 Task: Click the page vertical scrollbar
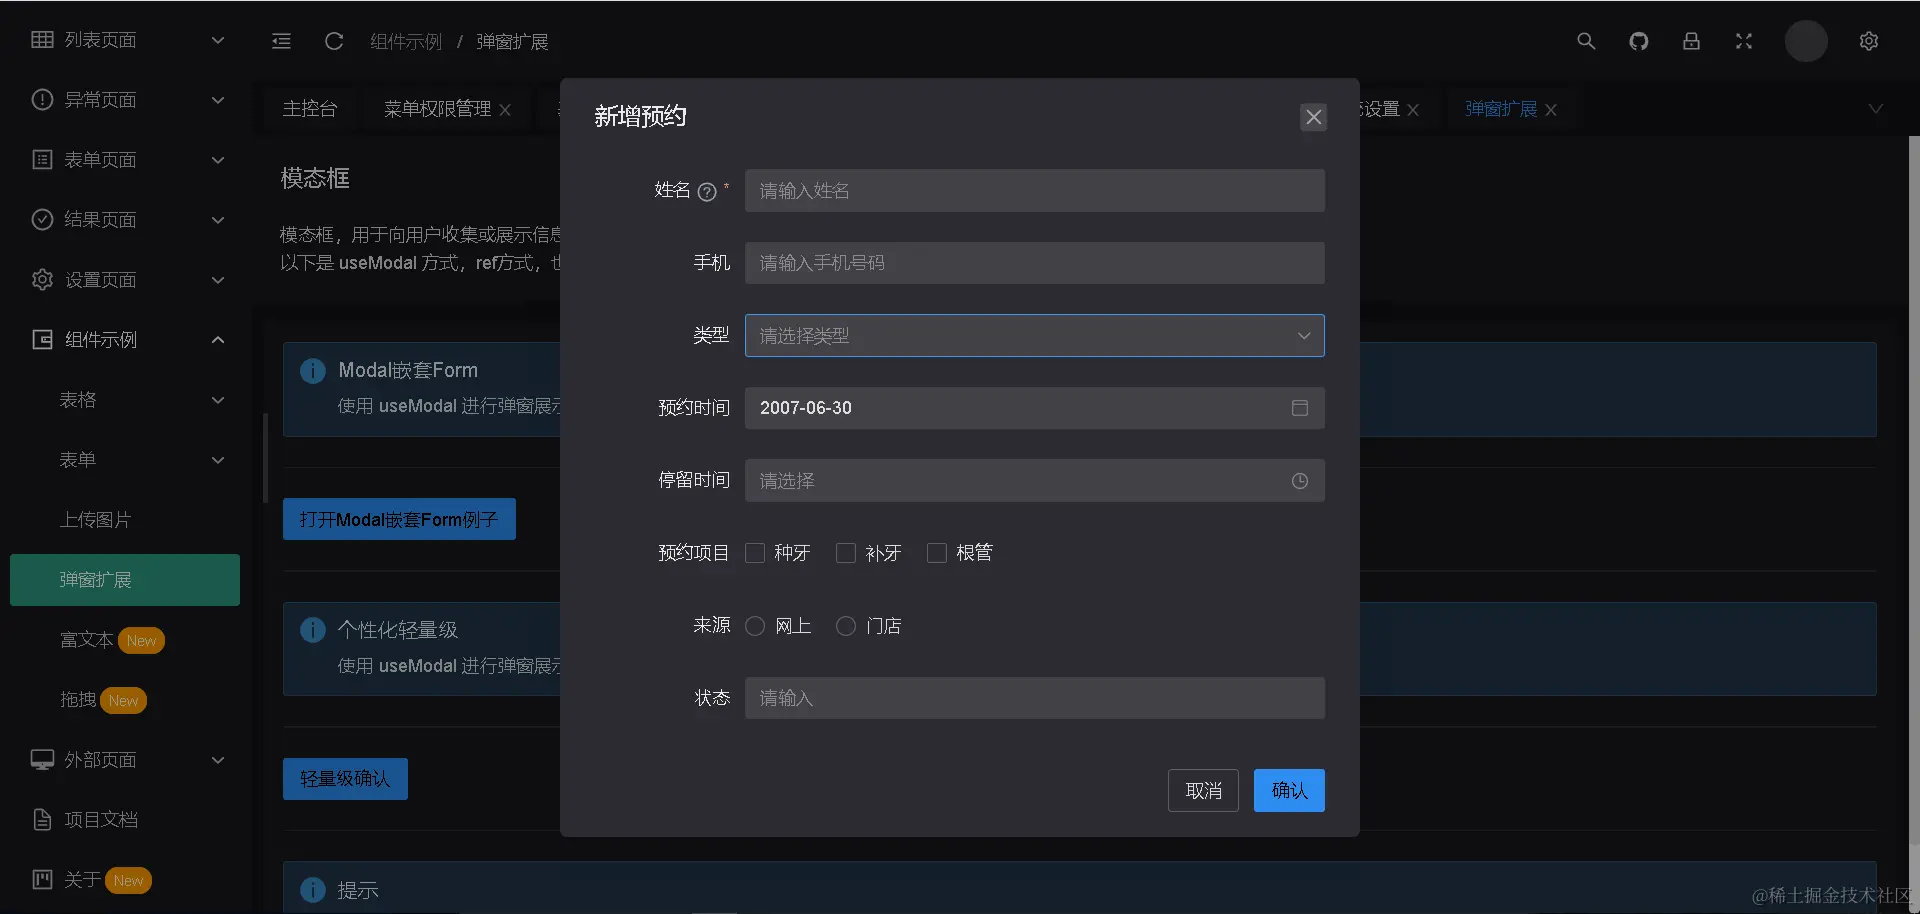coord(1914,490)
